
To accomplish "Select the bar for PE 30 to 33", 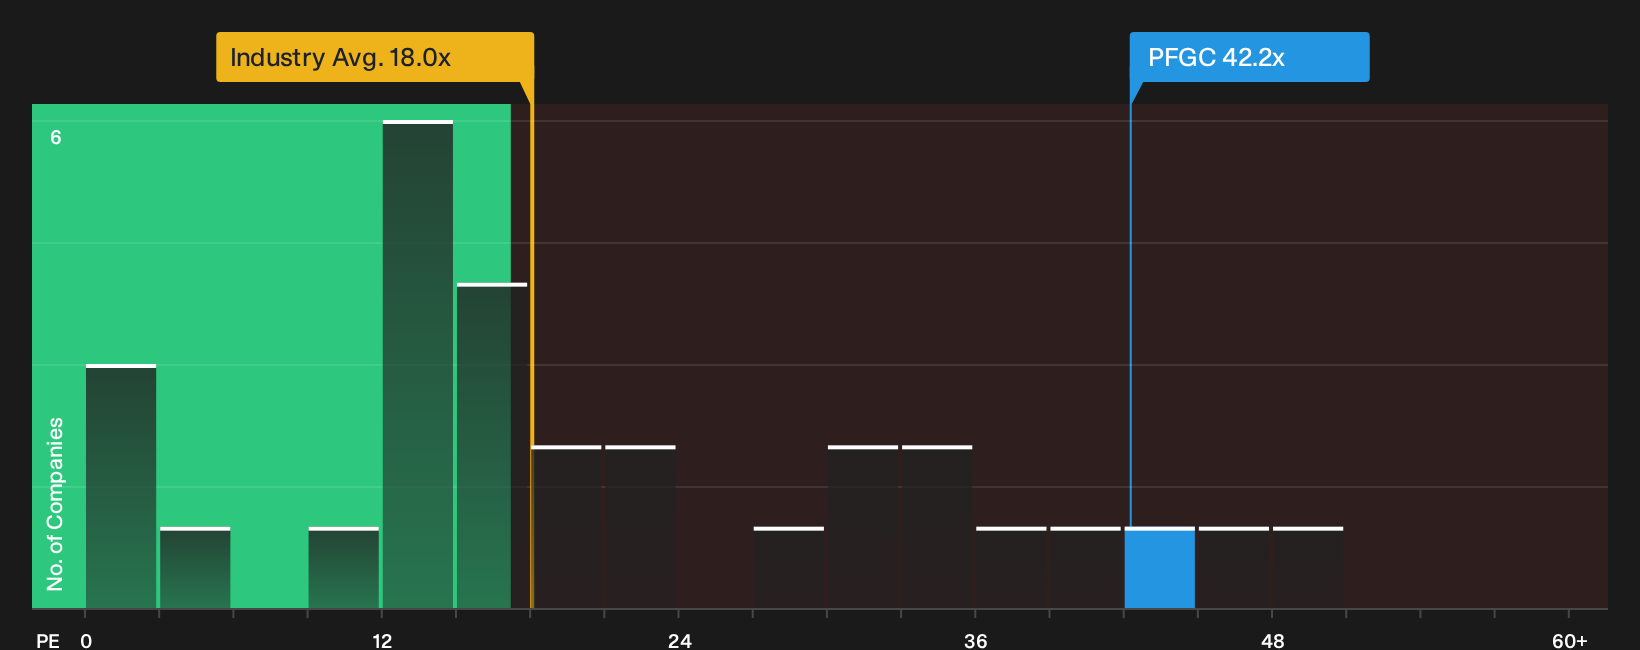I will point(863,527).
